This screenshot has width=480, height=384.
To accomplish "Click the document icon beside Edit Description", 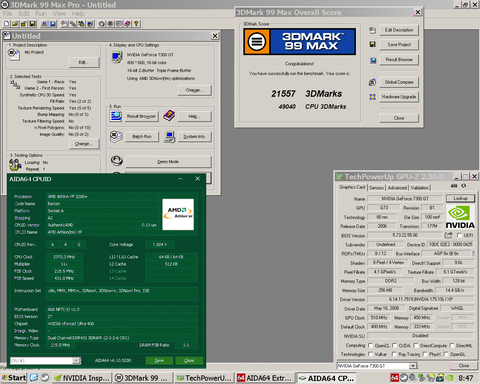I will click(372, 30).
